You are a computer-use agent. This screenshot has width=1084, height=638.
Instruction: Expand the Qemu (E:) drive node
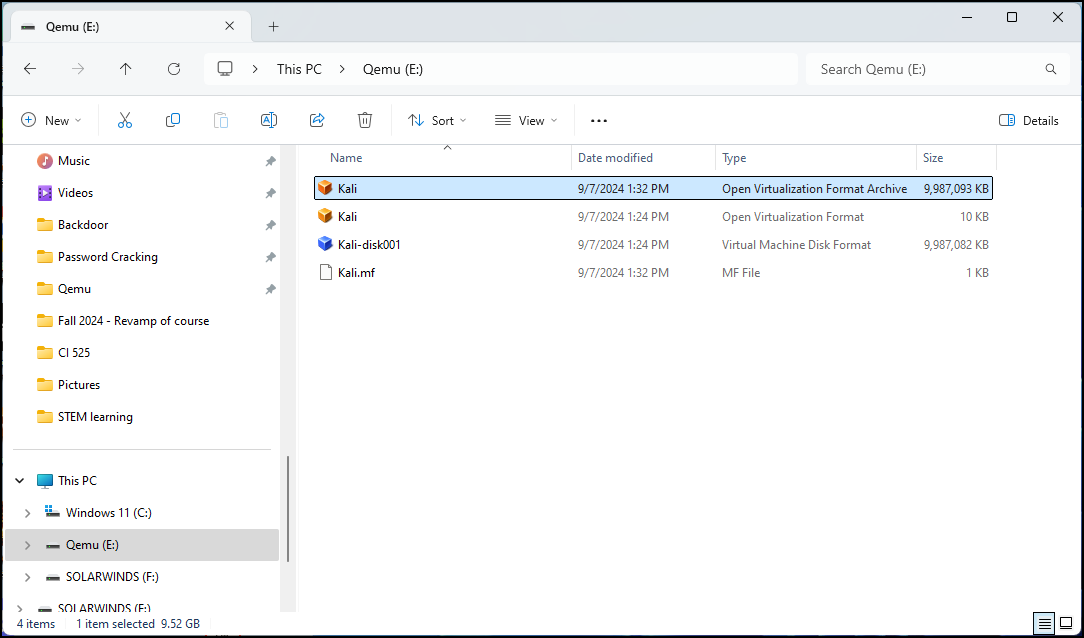click(28, 545)
